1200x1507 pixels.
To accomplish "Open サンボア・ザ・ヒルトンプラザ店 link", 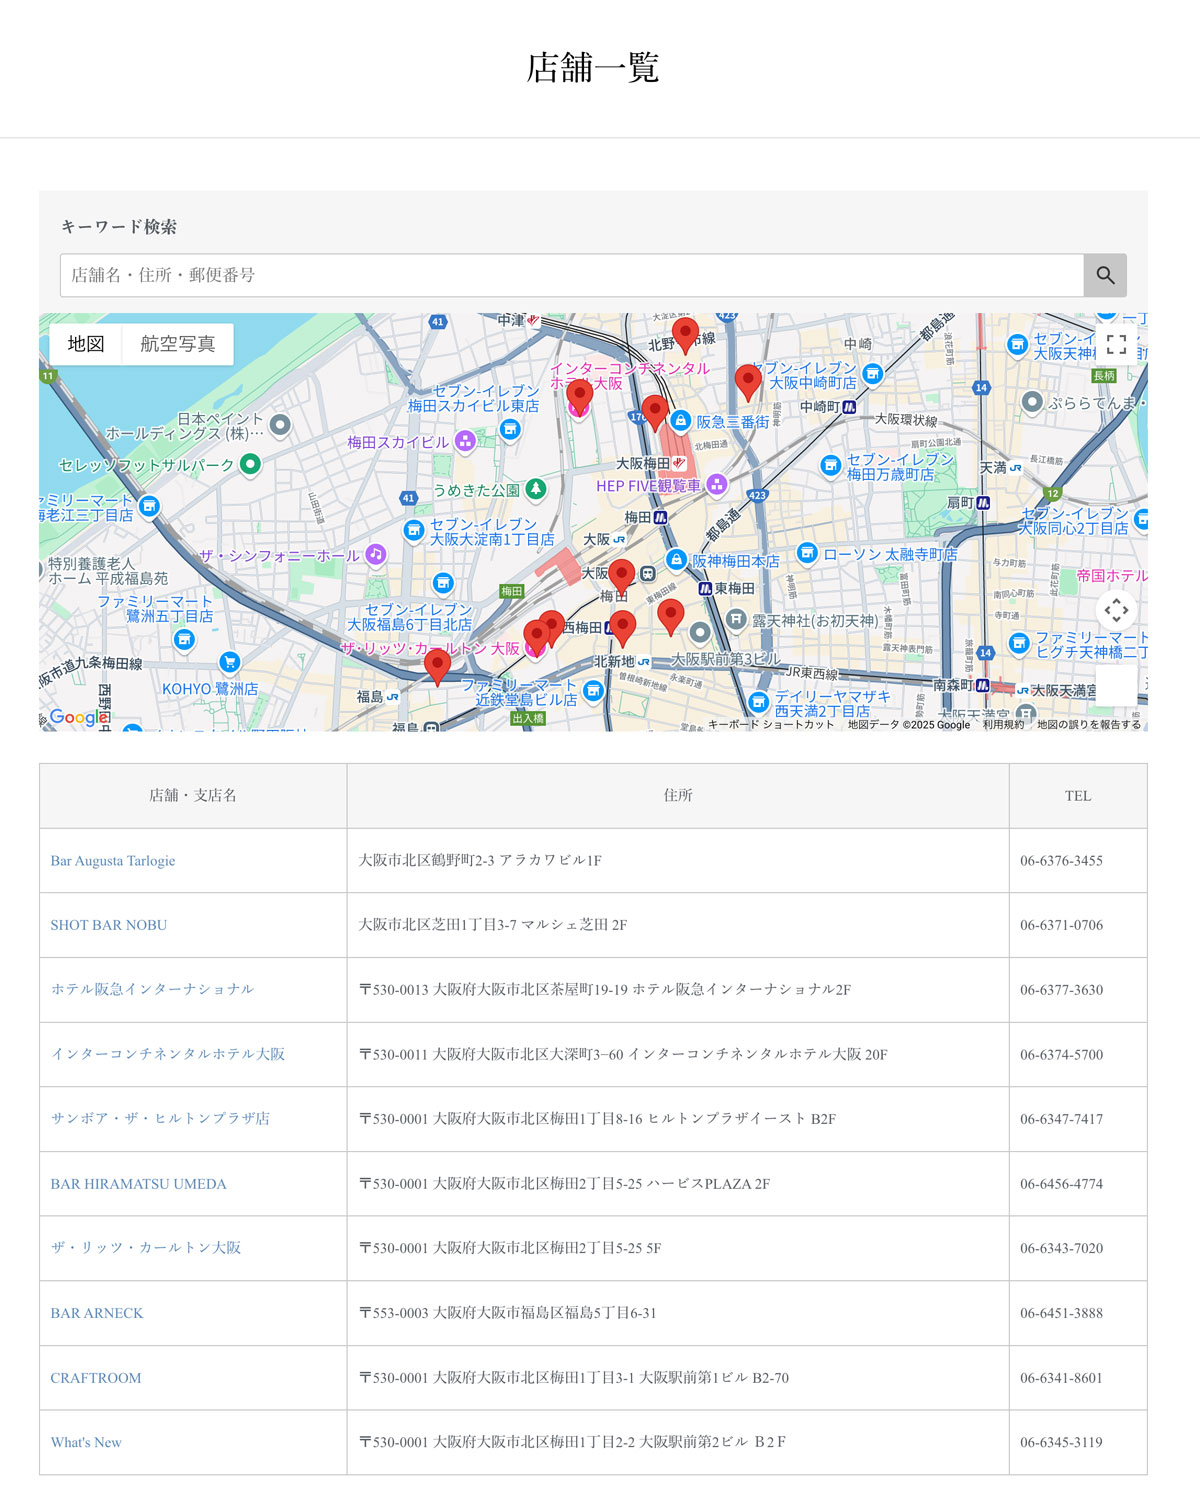I will click(160, 1118).
